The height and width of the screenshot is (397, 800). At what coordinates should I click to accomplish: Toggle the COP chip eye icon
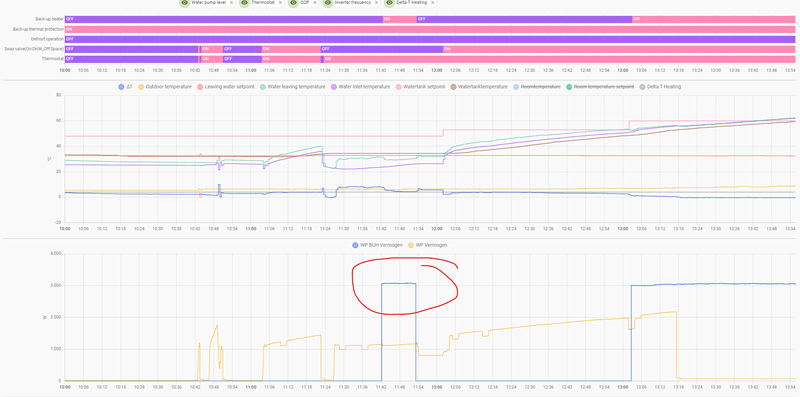click(x=293, y=3)
